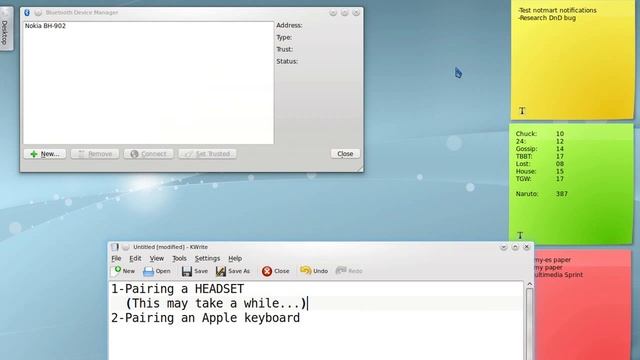Close Bluetooth Device Manager from title bar X
640x360 pixels.
click(356, 13)
